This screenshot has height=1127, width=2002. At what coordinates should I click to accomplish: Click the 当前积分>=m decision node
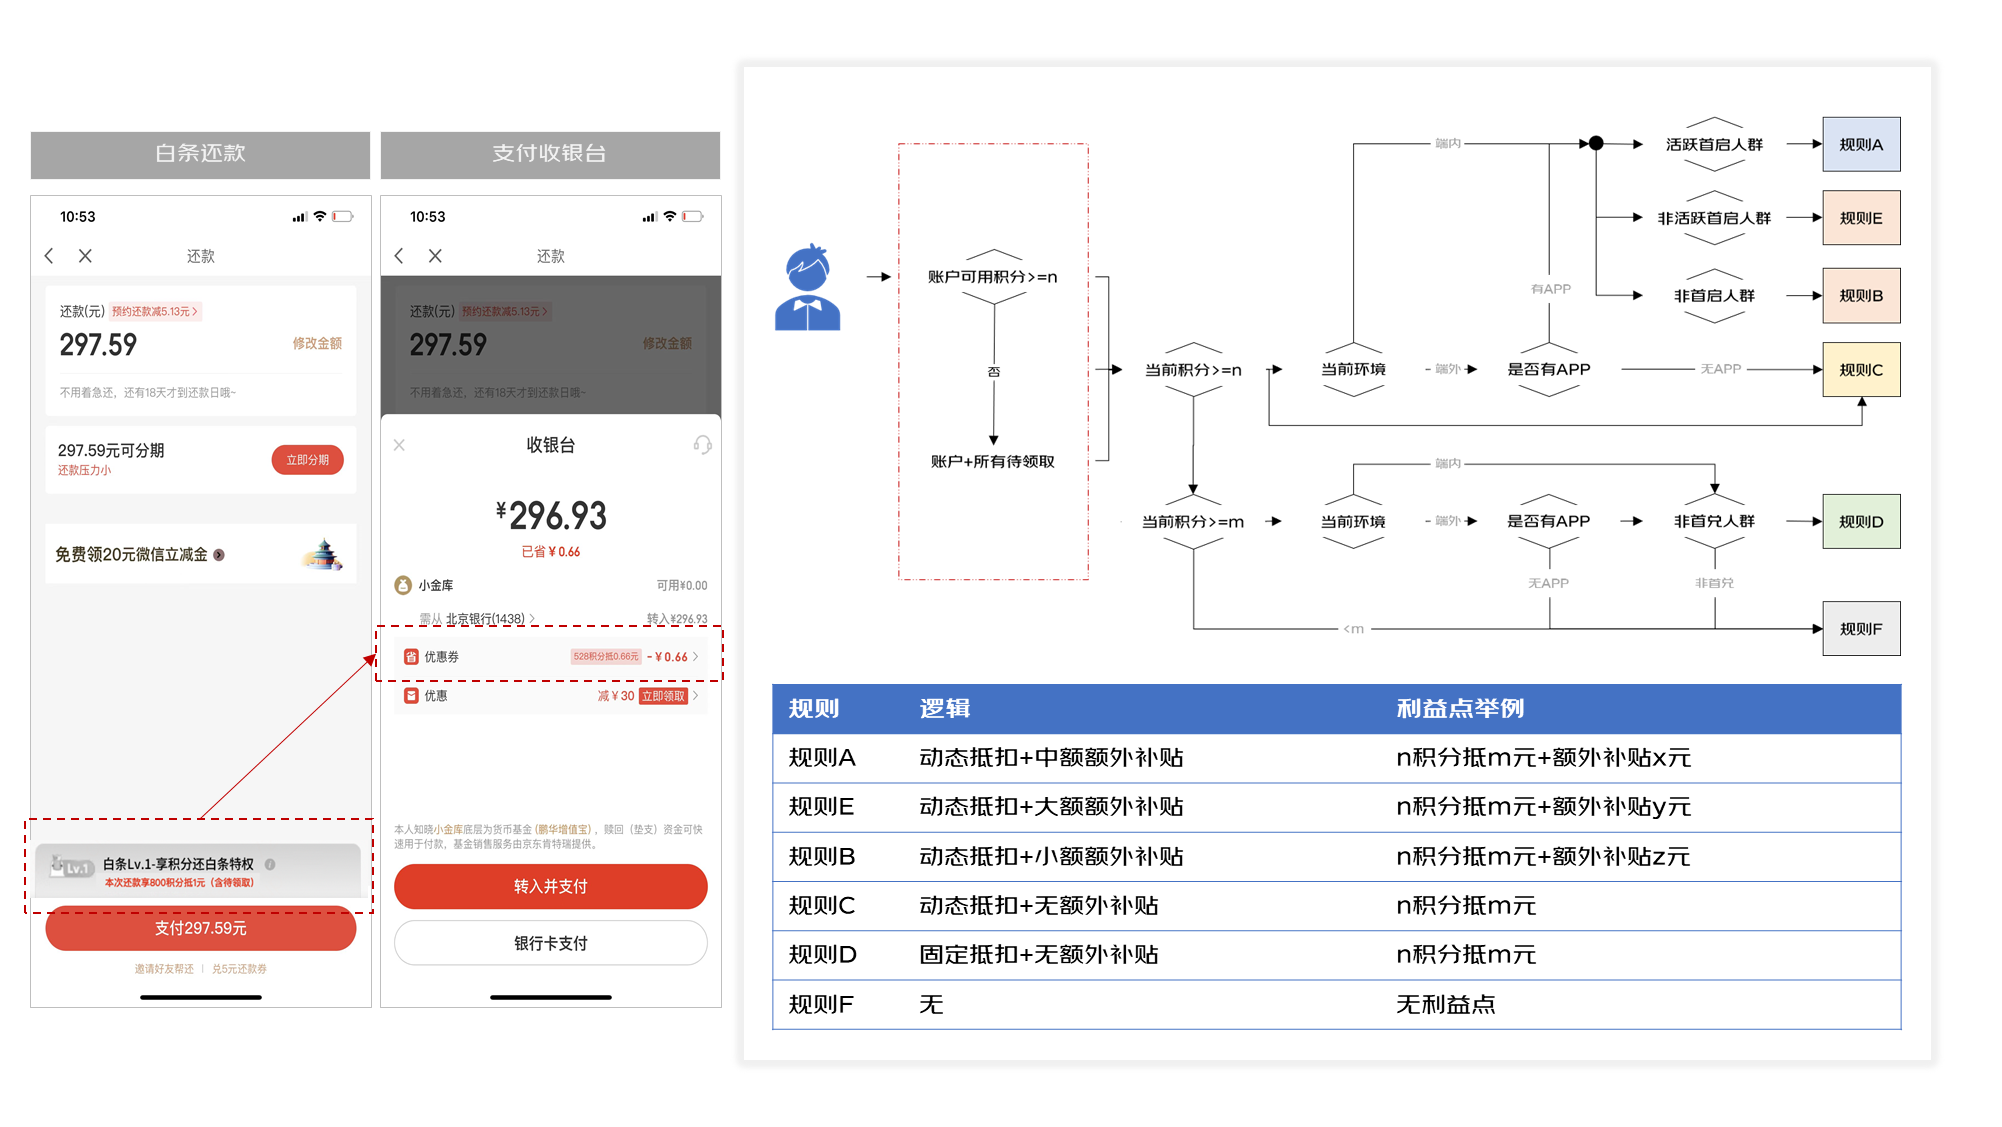[x=1193, y=522]
